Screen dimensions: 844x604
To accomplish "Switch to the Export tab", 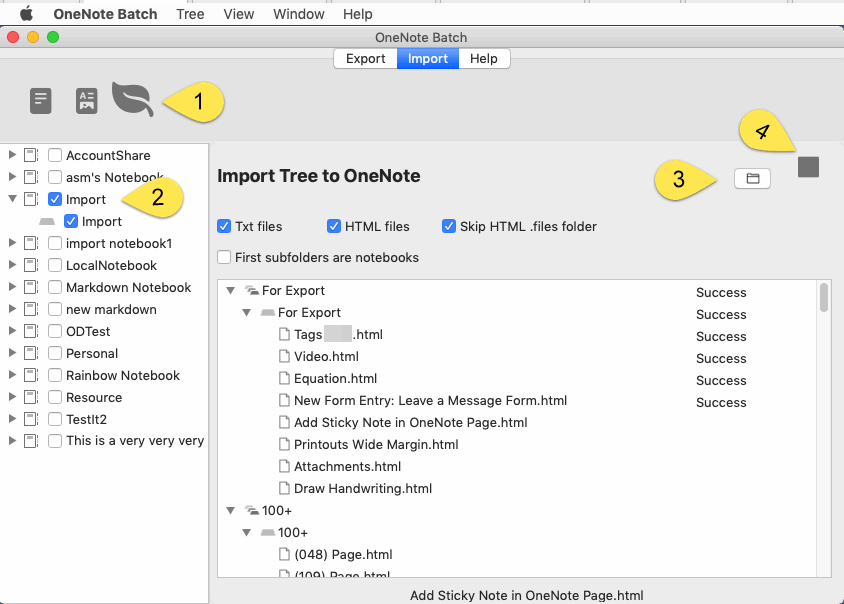I will pos(365,59).
